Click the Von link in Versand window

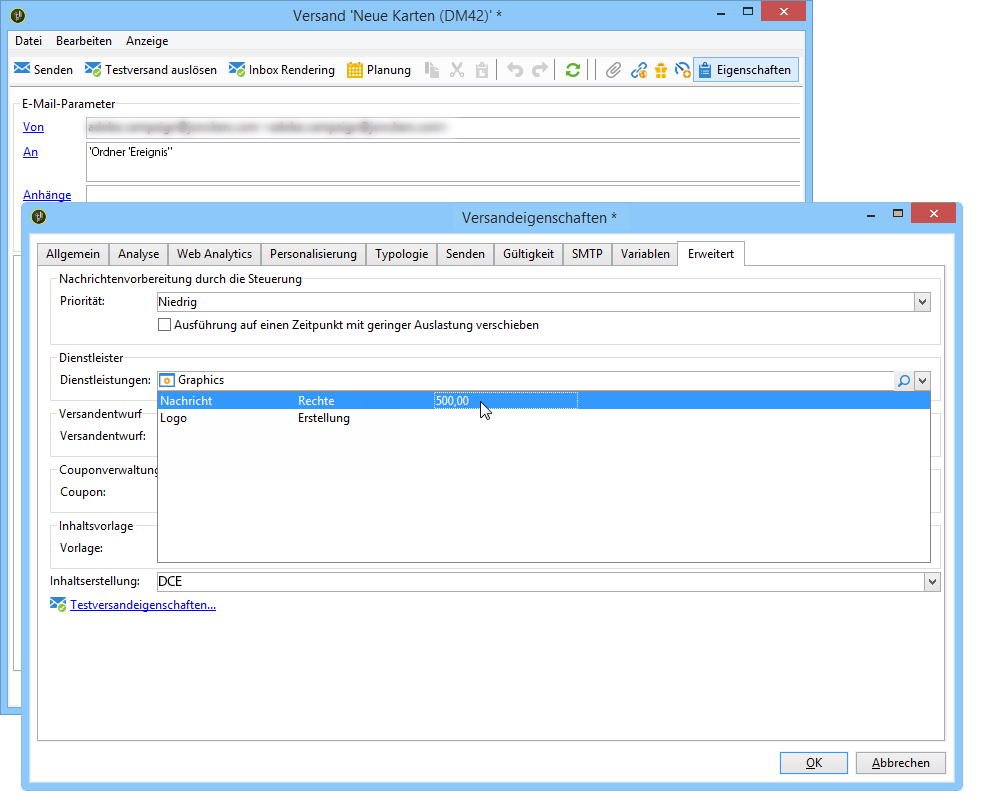click(x=33, y=127)
